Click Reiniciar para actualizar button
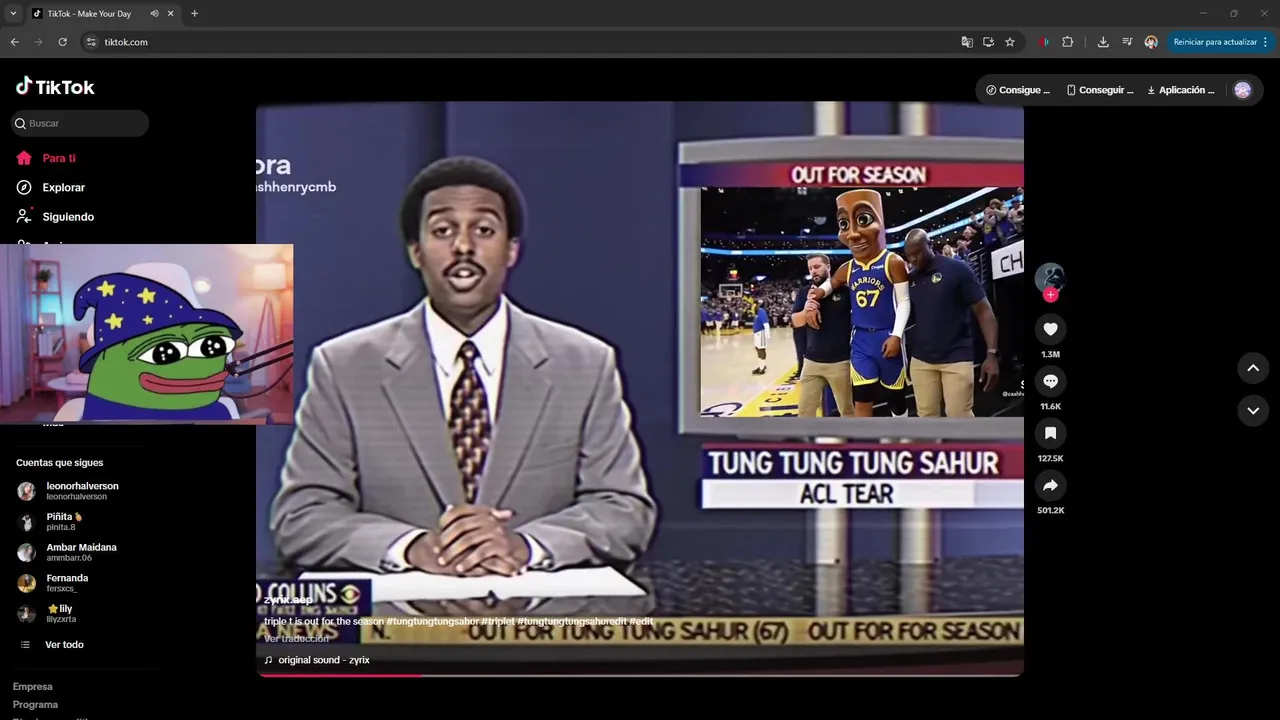The image size is (1280, 720). click(1215, 42)
